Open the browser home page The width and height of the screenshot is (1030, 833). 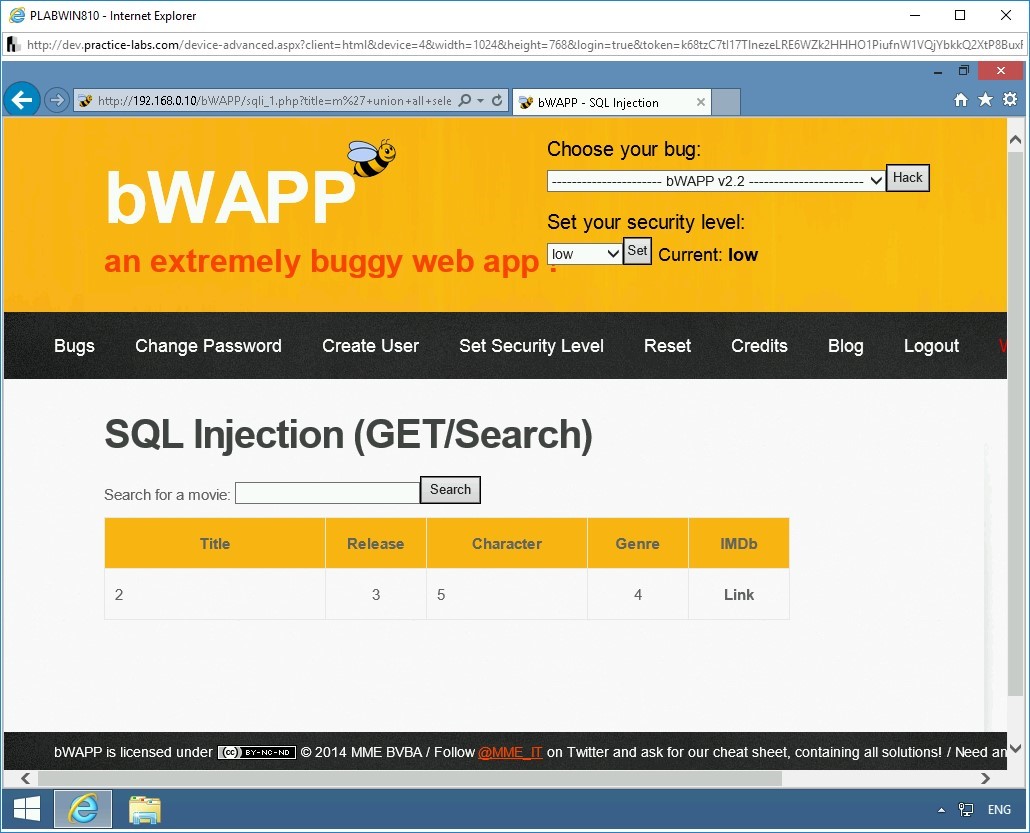[959, 100]
